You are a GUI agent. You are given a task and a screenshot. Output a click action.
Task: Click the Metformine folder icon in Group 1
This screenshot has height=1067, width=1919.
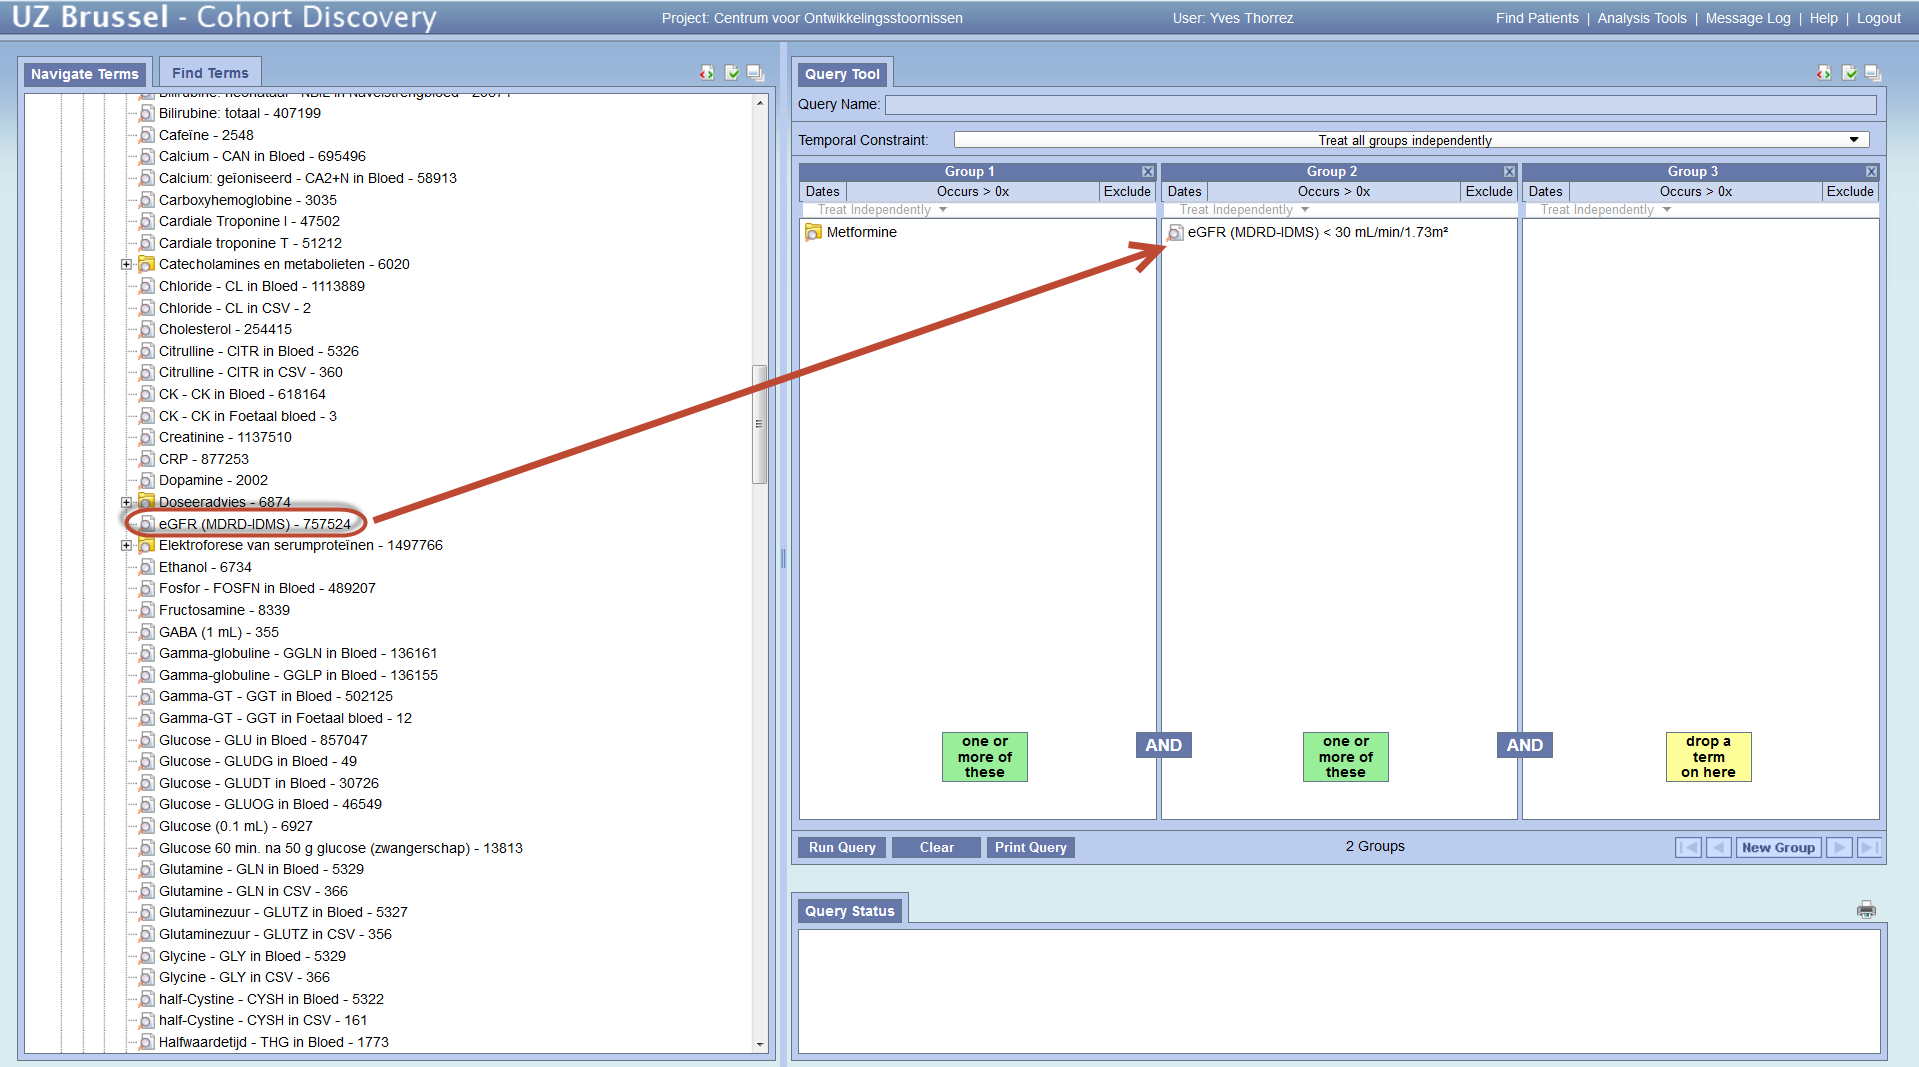813,232
